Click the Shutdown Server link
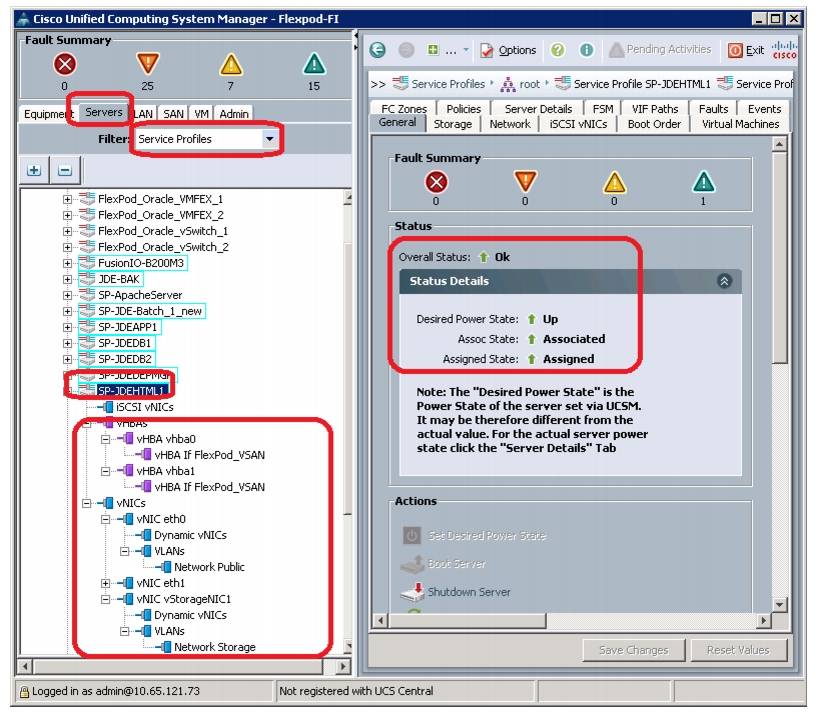 pos(469,592)
